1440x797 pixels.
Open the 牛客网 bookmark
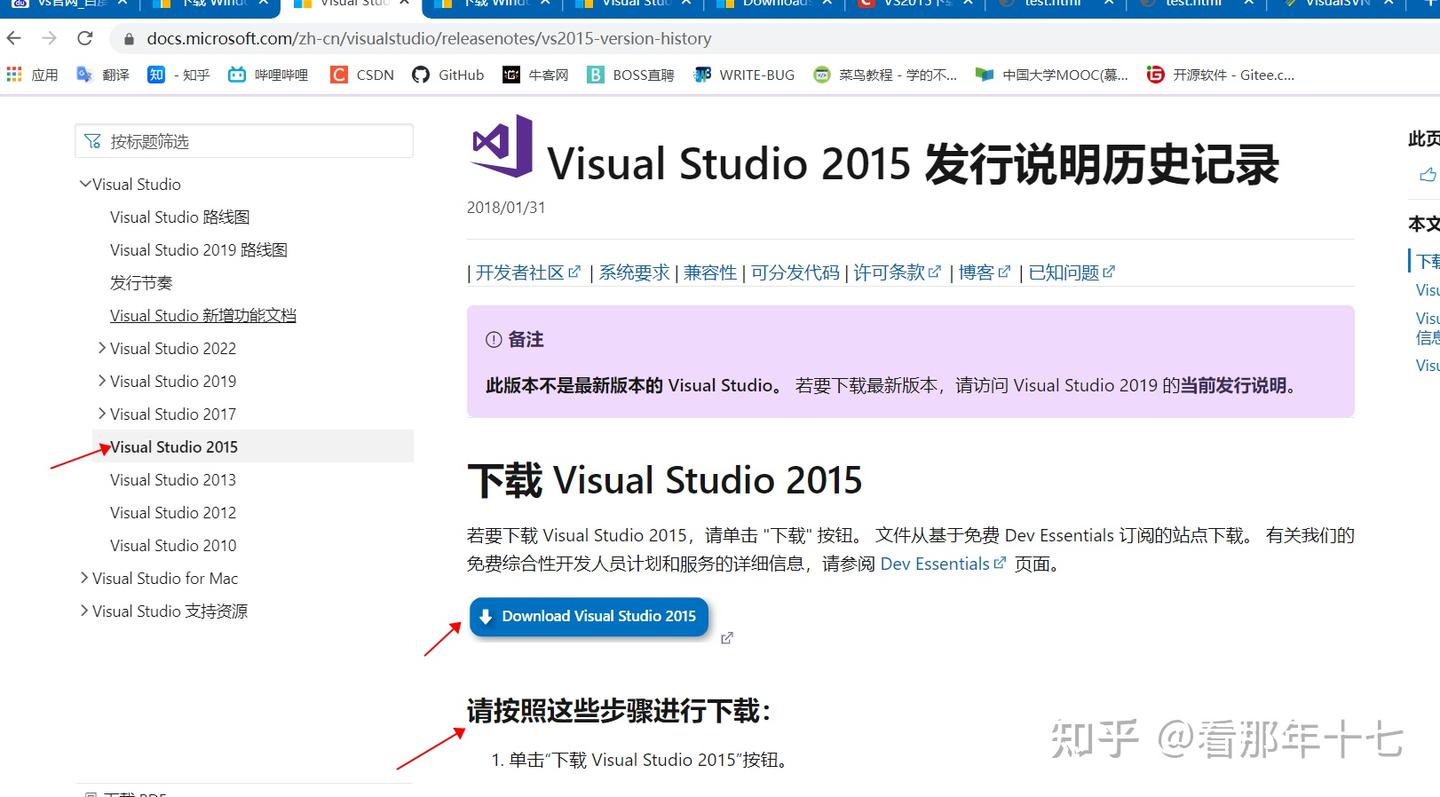click(x=535, y=73)
